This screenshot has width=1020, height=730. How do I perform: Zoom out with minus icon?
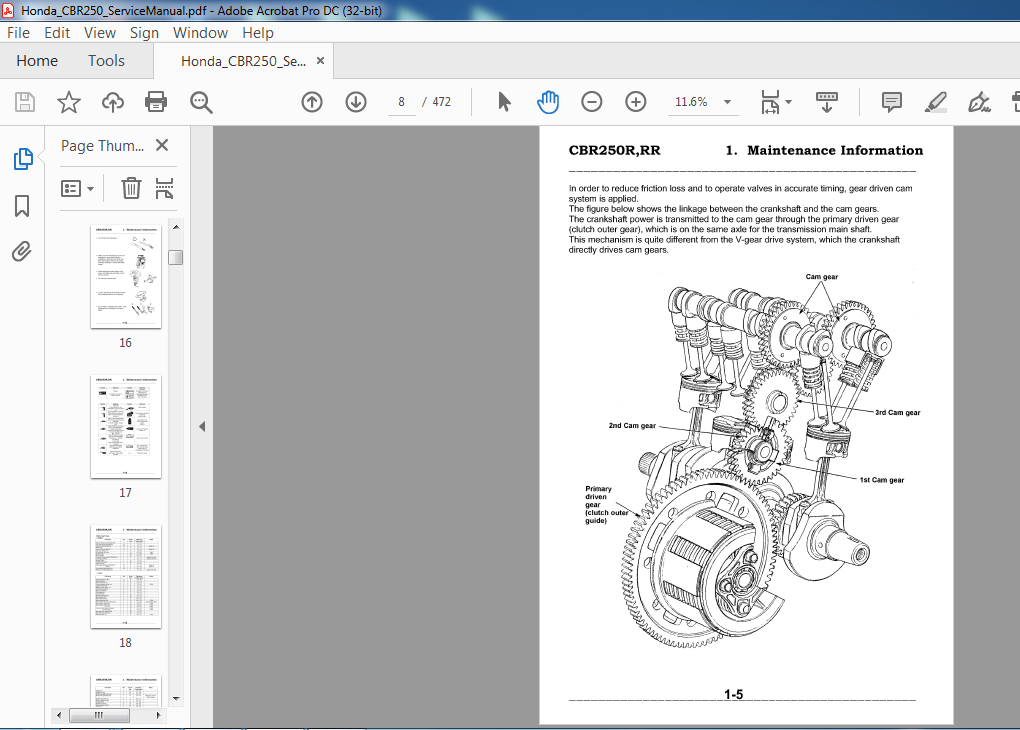click(x=591, y=102)
